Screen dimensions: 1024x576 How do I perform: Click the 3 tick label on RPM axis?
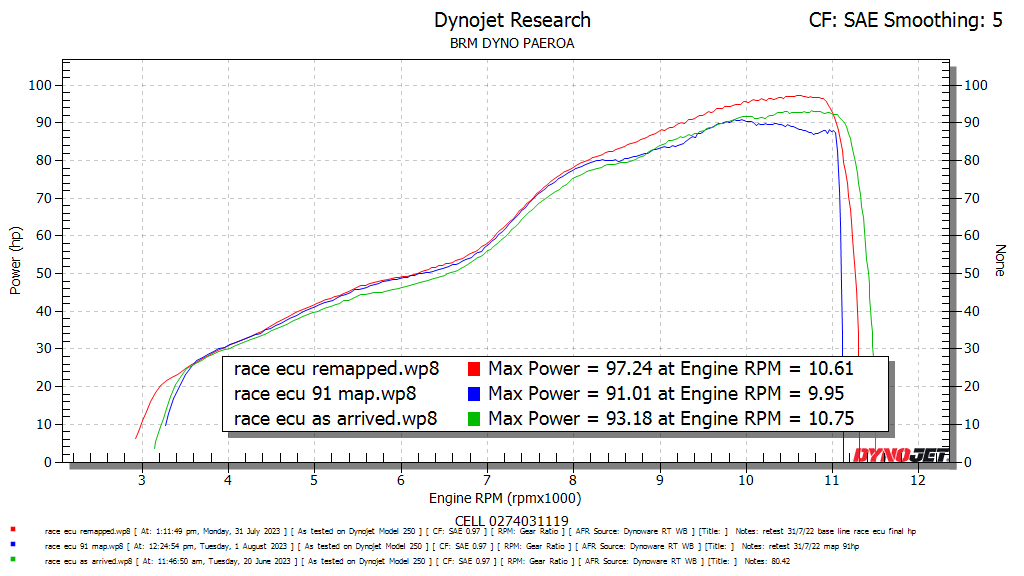(142, 481)
